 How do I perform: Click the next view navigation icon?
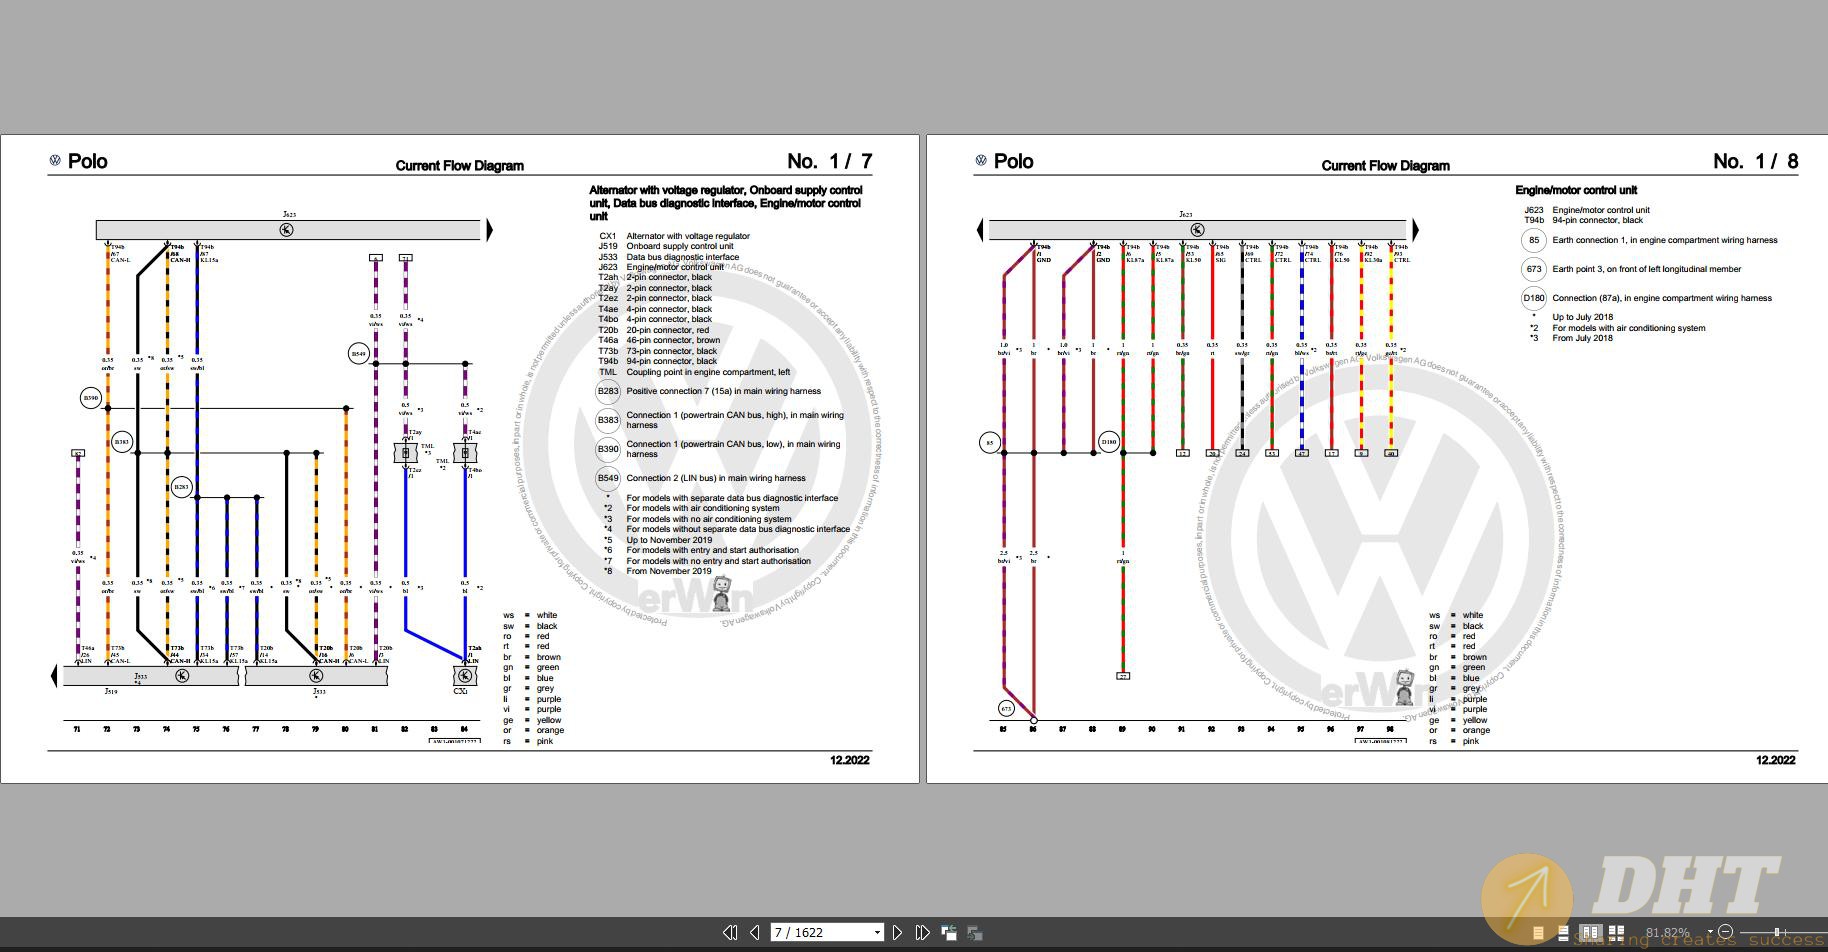[x=974, y=933]
